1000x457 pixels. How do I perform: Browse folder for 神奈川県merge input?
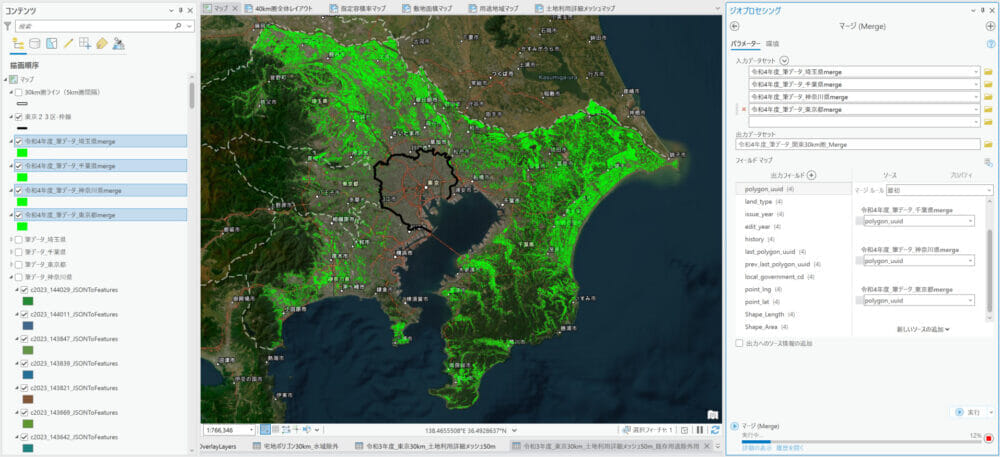988,97
